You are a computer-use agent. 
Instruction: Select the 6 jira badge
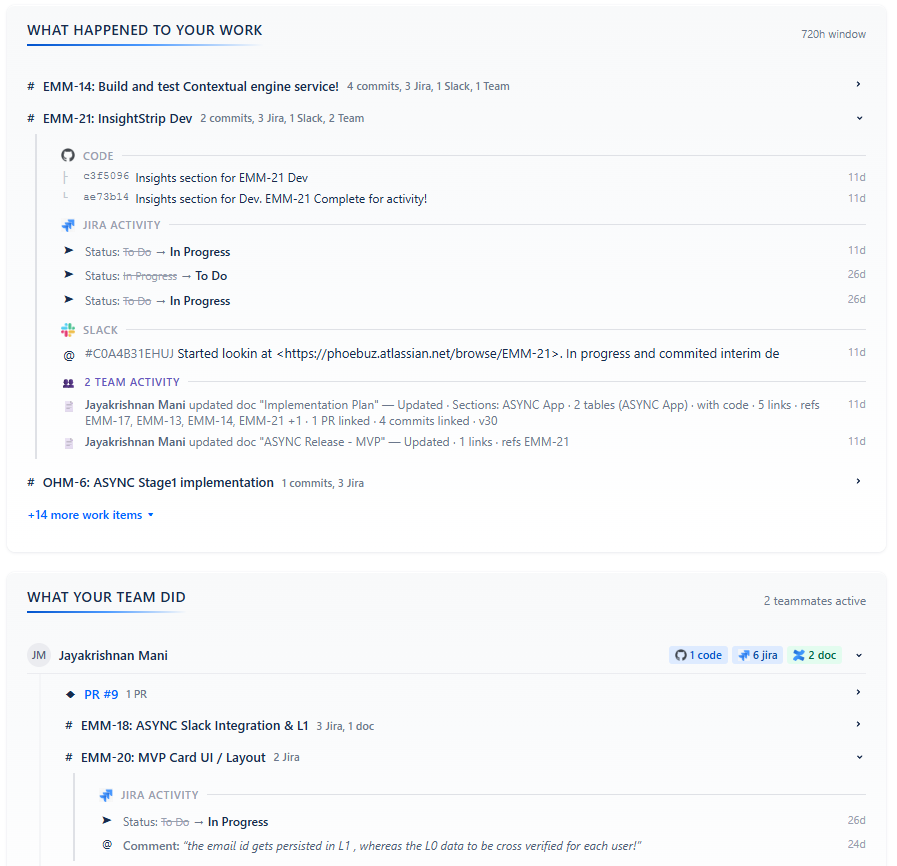tap(760, 654)
